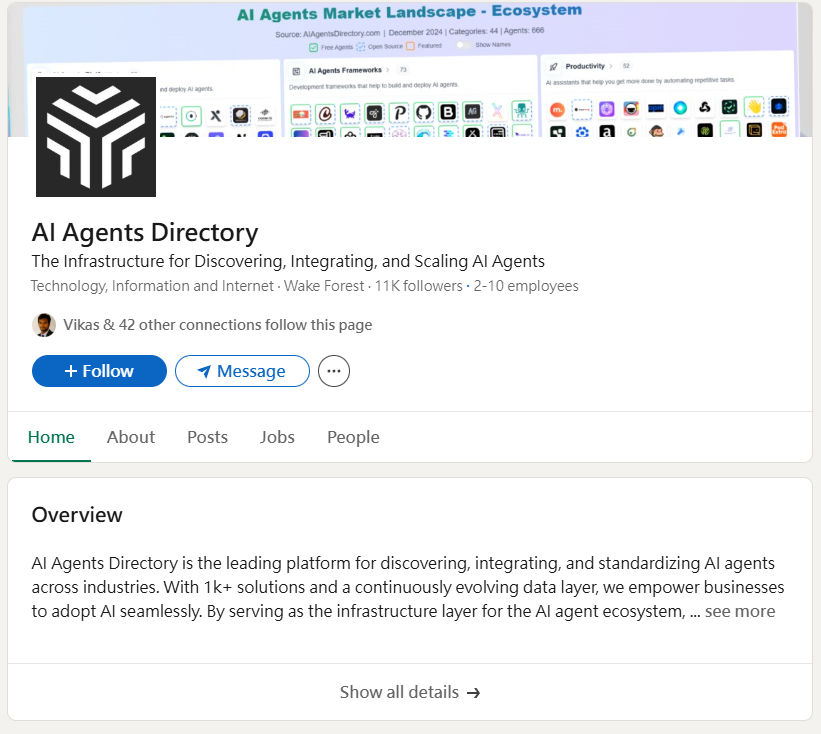Screen dimensions: 821x734
Task: Toggle the Open Source checkbox in banner
Action: [x=361, y=46]
